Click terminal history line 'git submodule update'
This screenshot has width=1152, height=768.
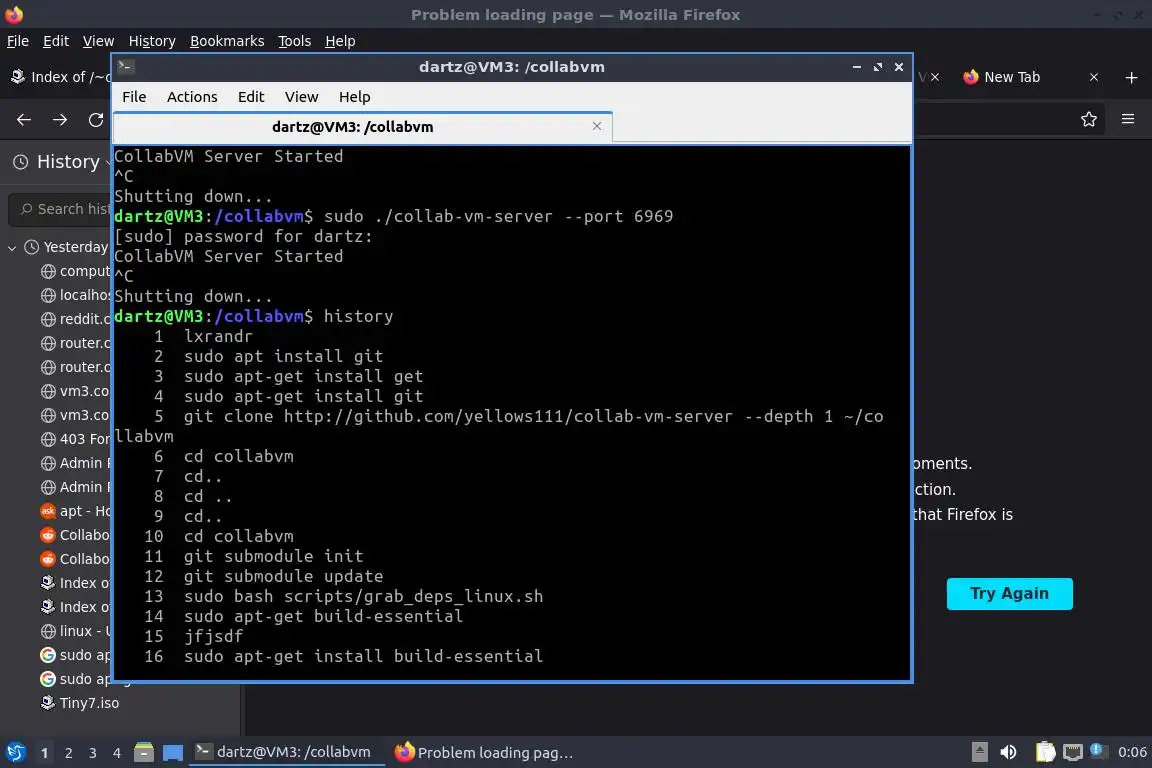pos(284,576)
